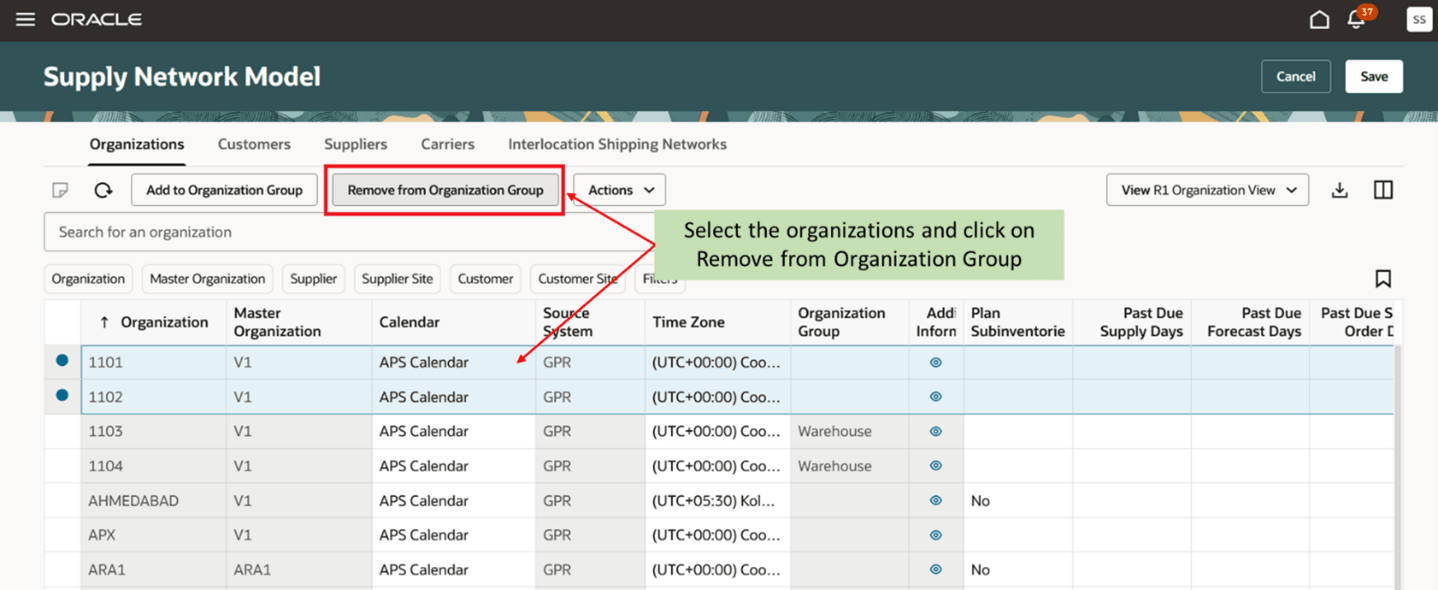Toggle the sort arrow on Organization column
The height and width of the screenshot is (590, 1438).
click(x=107, y=322)
